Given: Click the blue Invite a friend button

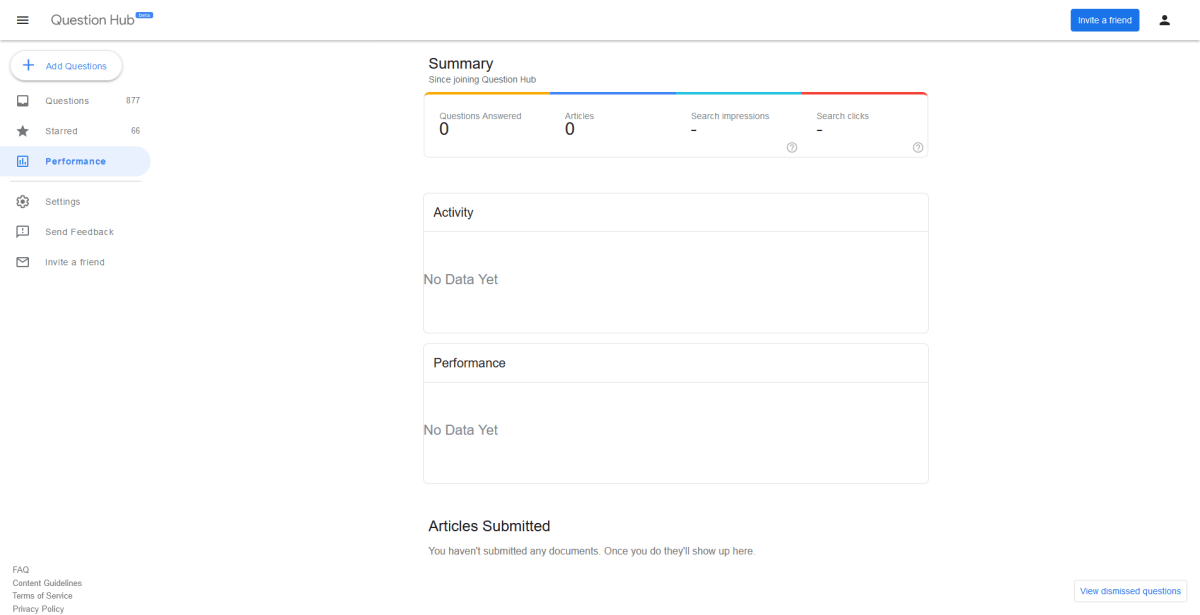Looking at the screenshot, I should click(1105, 20).
